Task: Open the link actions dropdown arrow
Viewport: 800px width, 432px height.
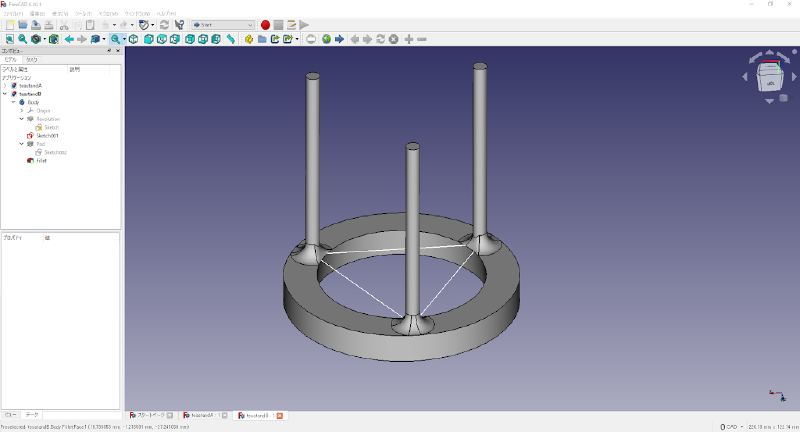Action: point(297,39)
